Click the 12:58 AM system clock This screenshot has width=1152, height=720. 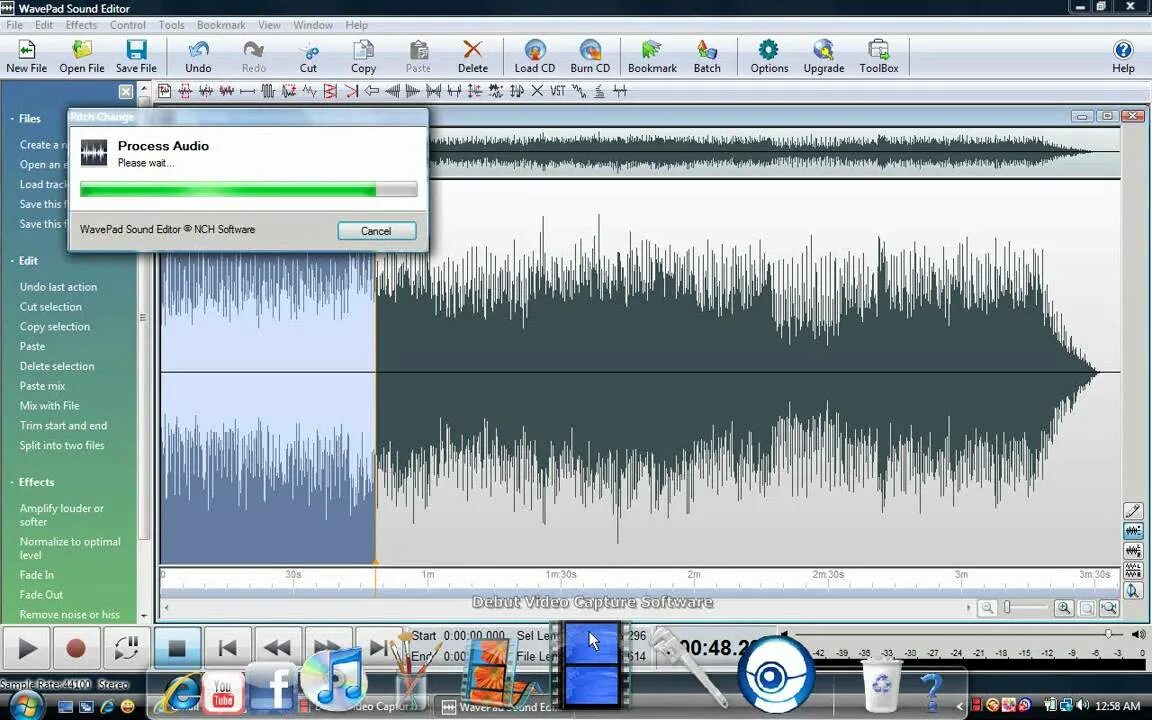(1117, 706)
